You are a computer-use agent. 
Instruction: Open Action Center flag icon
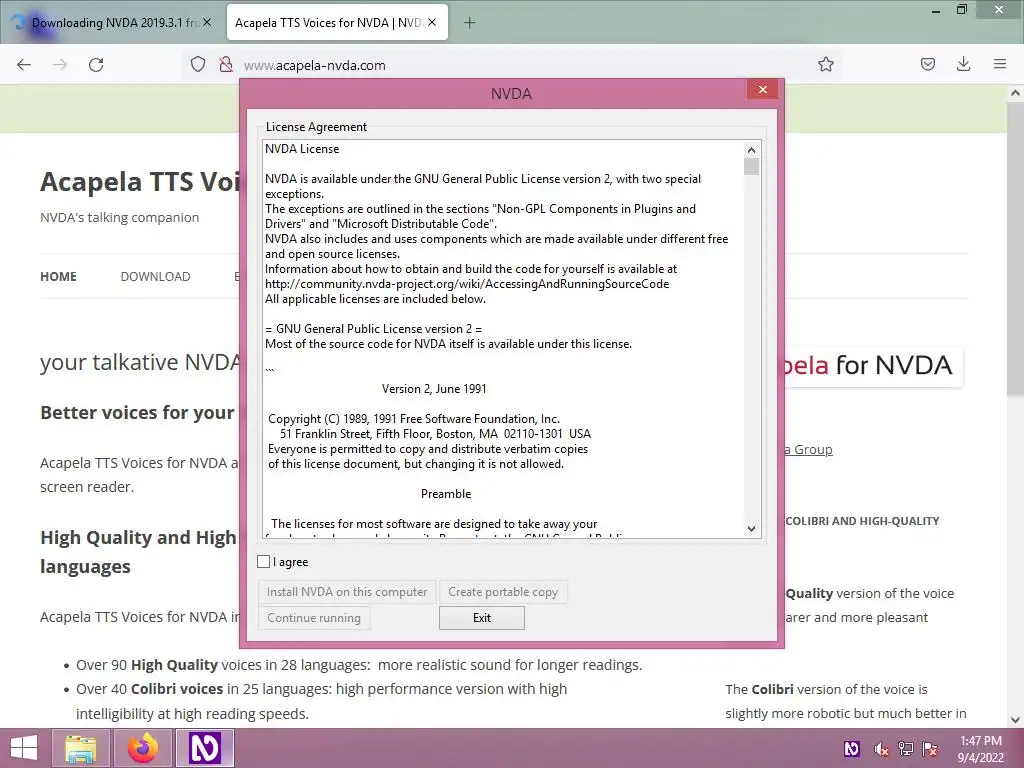[930, 749]
